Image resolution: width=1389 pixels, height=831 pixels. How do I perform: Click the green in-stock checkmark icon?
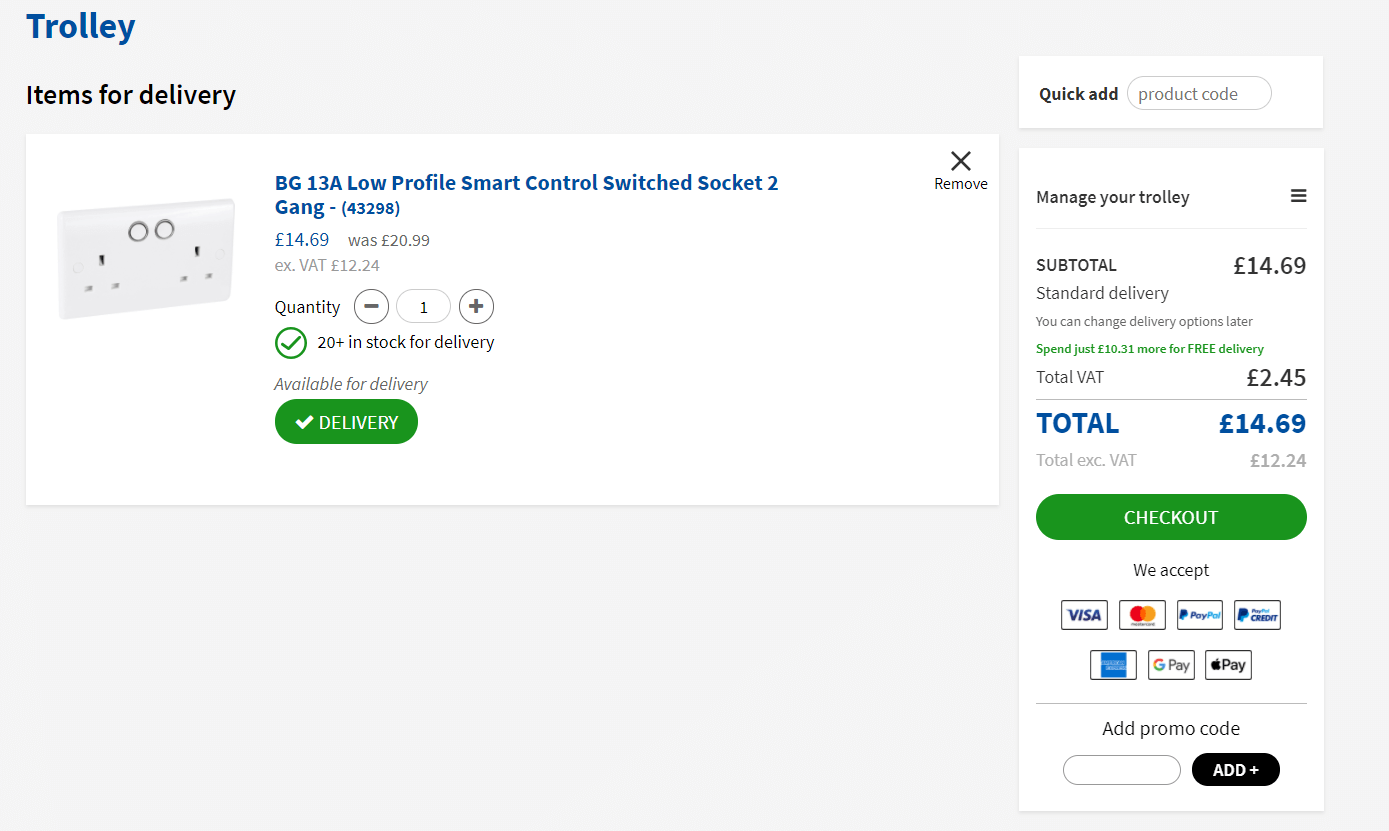pos(290,342)
